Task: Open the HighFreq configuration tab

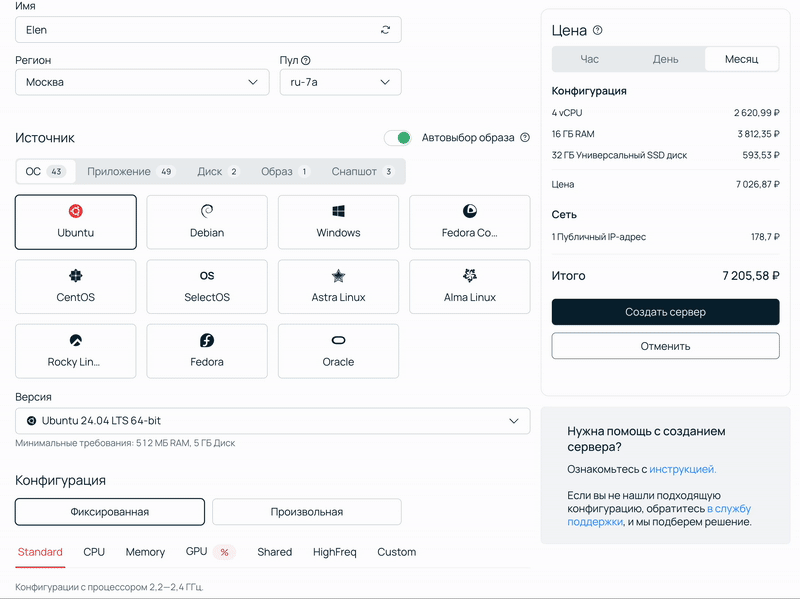Action: [335, 552]
